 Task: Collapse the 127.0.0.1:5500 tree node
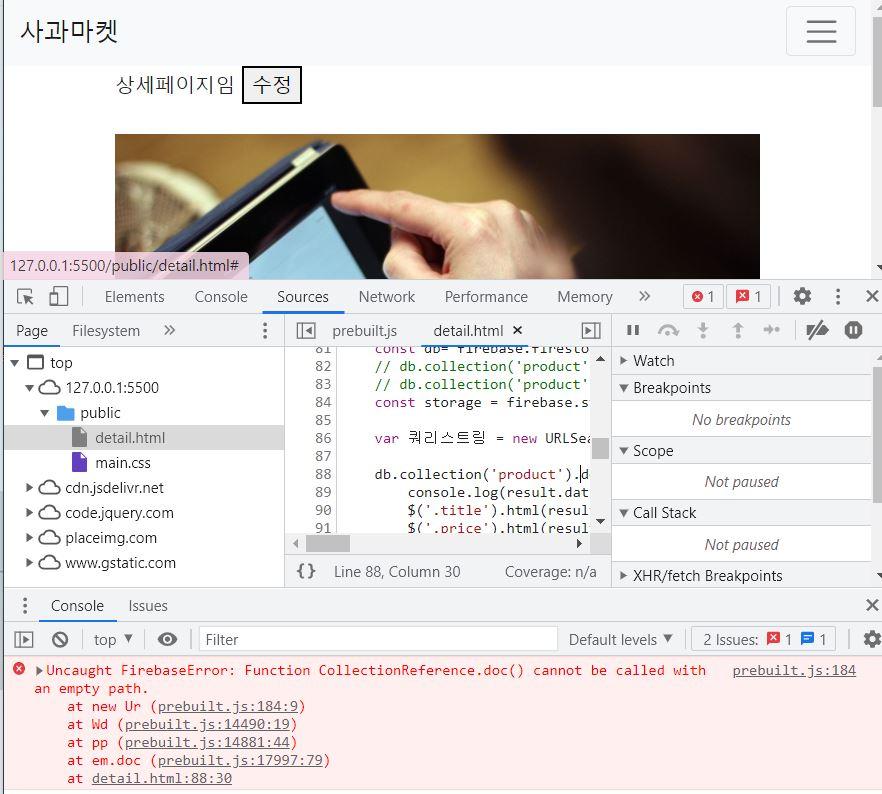(29, 387)
